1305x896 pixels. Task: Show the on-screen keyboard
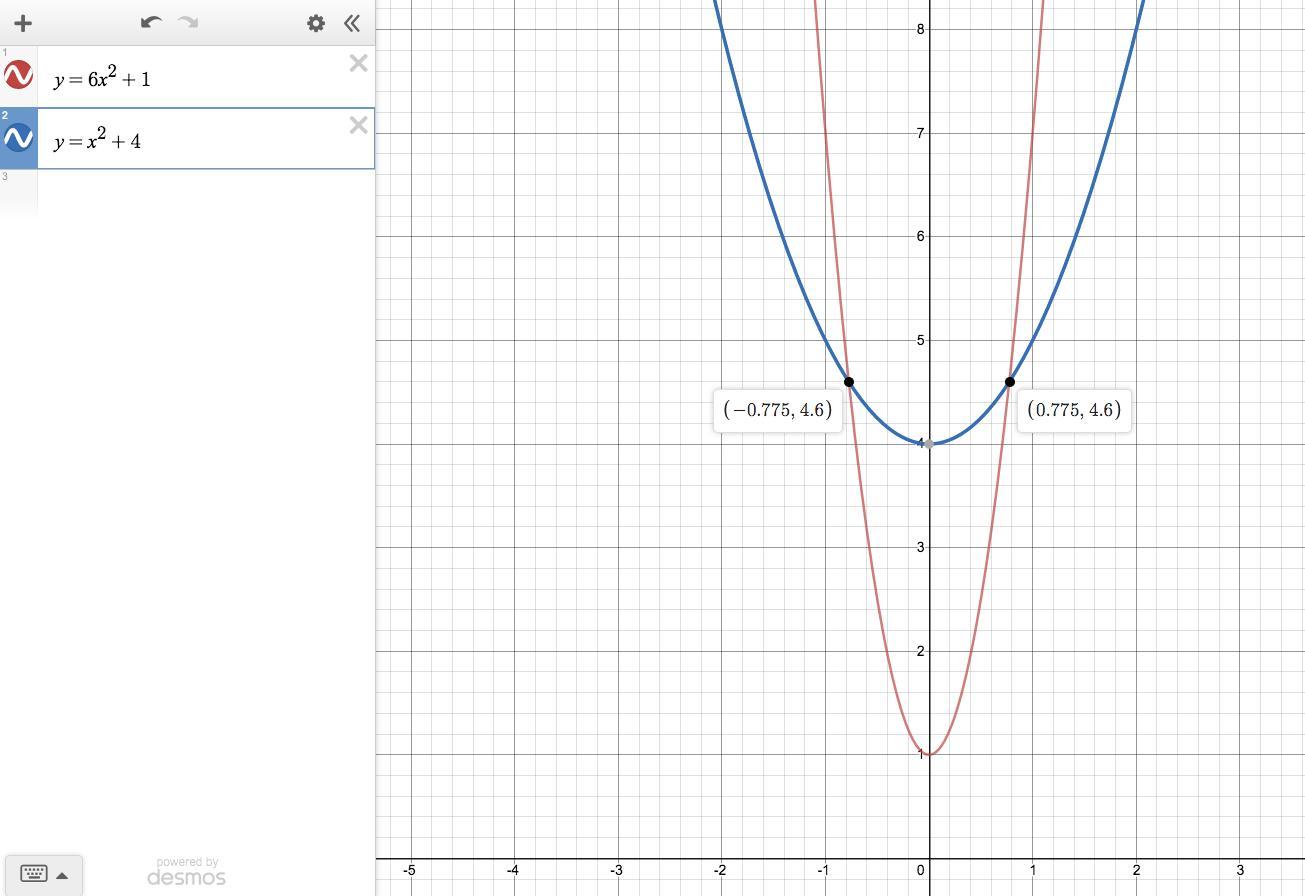tap(34, 875)
